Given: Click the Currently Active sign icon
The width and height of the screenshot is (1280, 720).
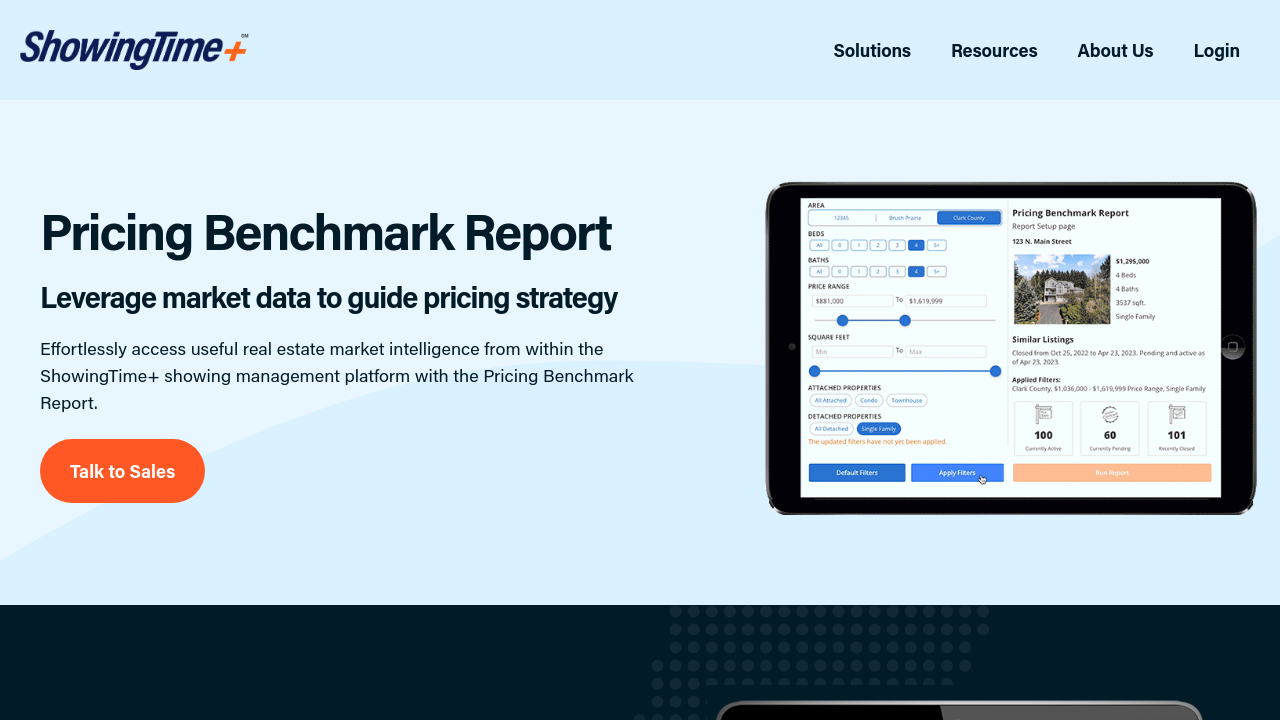Looking at the screenshot, I should click(x=1043, y=415).
